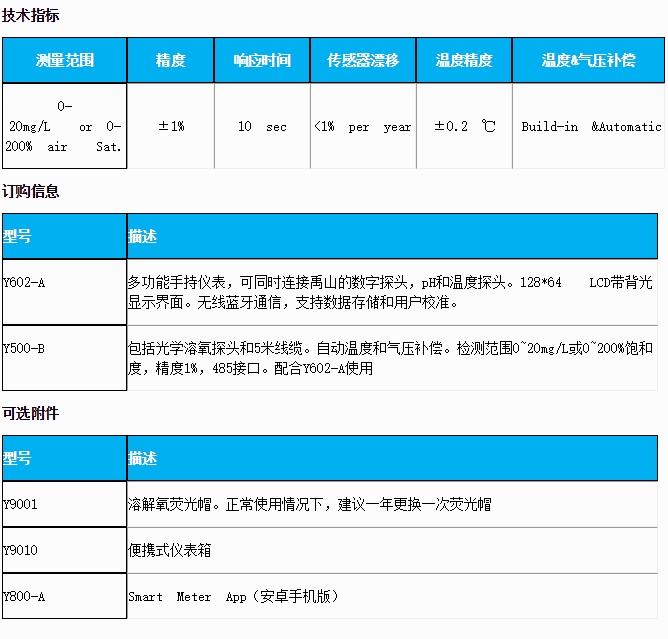This screenshot has width=668, height=639.
Task: Select the 测量范围 column header
Action: click(64, 61)
